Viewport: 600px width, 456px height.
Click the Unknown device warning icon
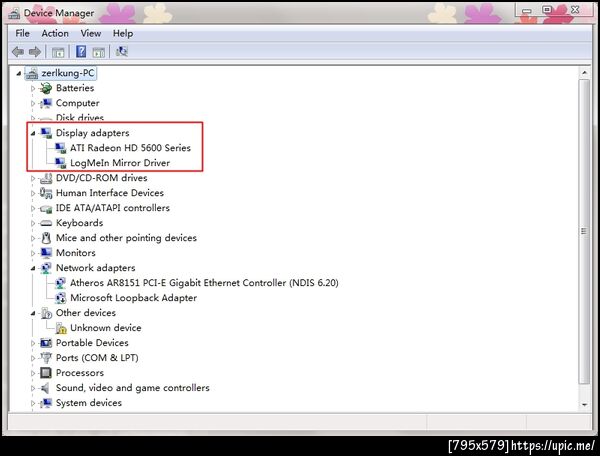(60, 328)
